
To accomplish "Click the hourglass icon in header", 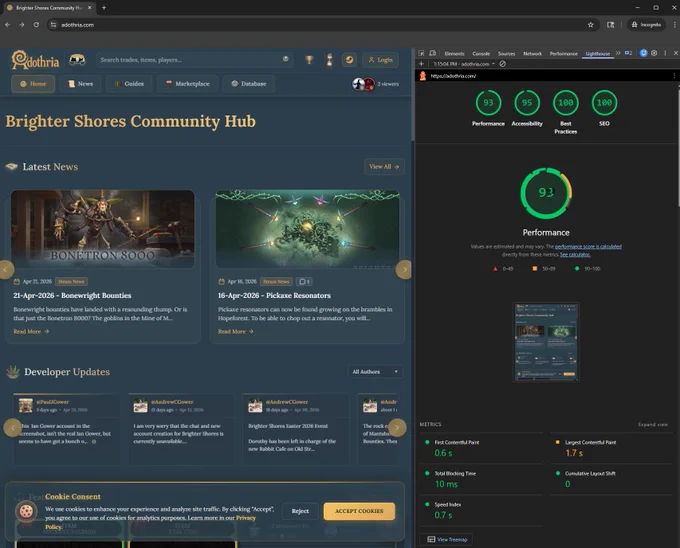I will (x=329, y=60).
